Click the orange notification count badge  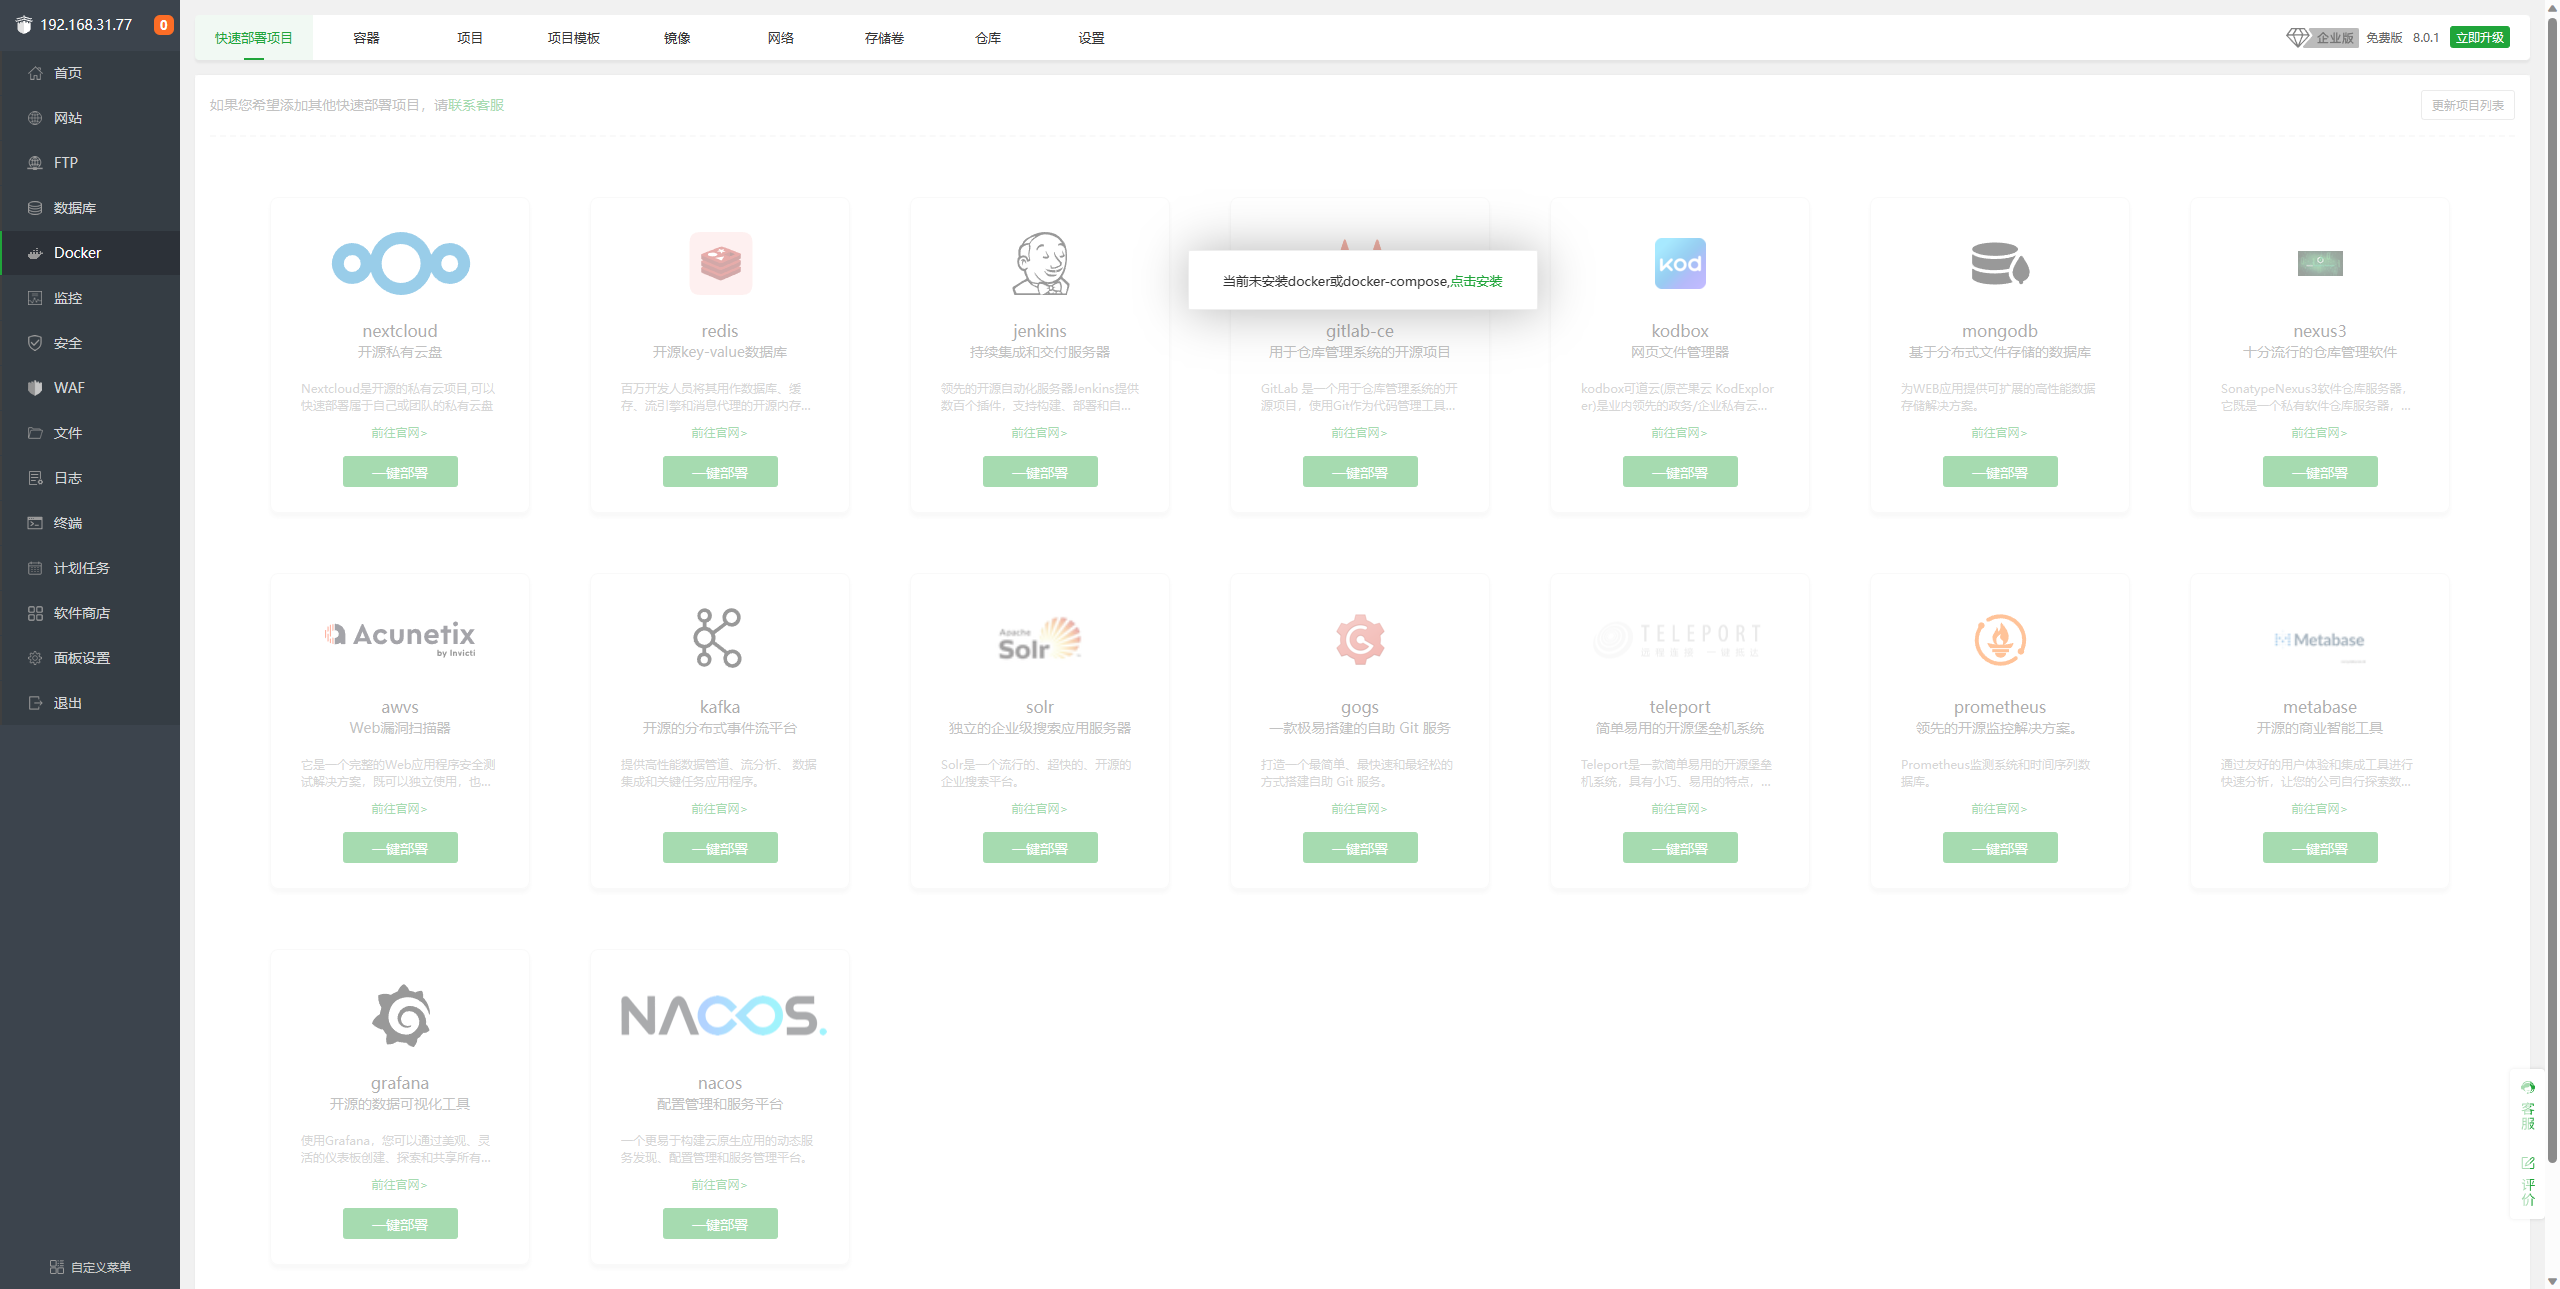click(x=163, y=25)
